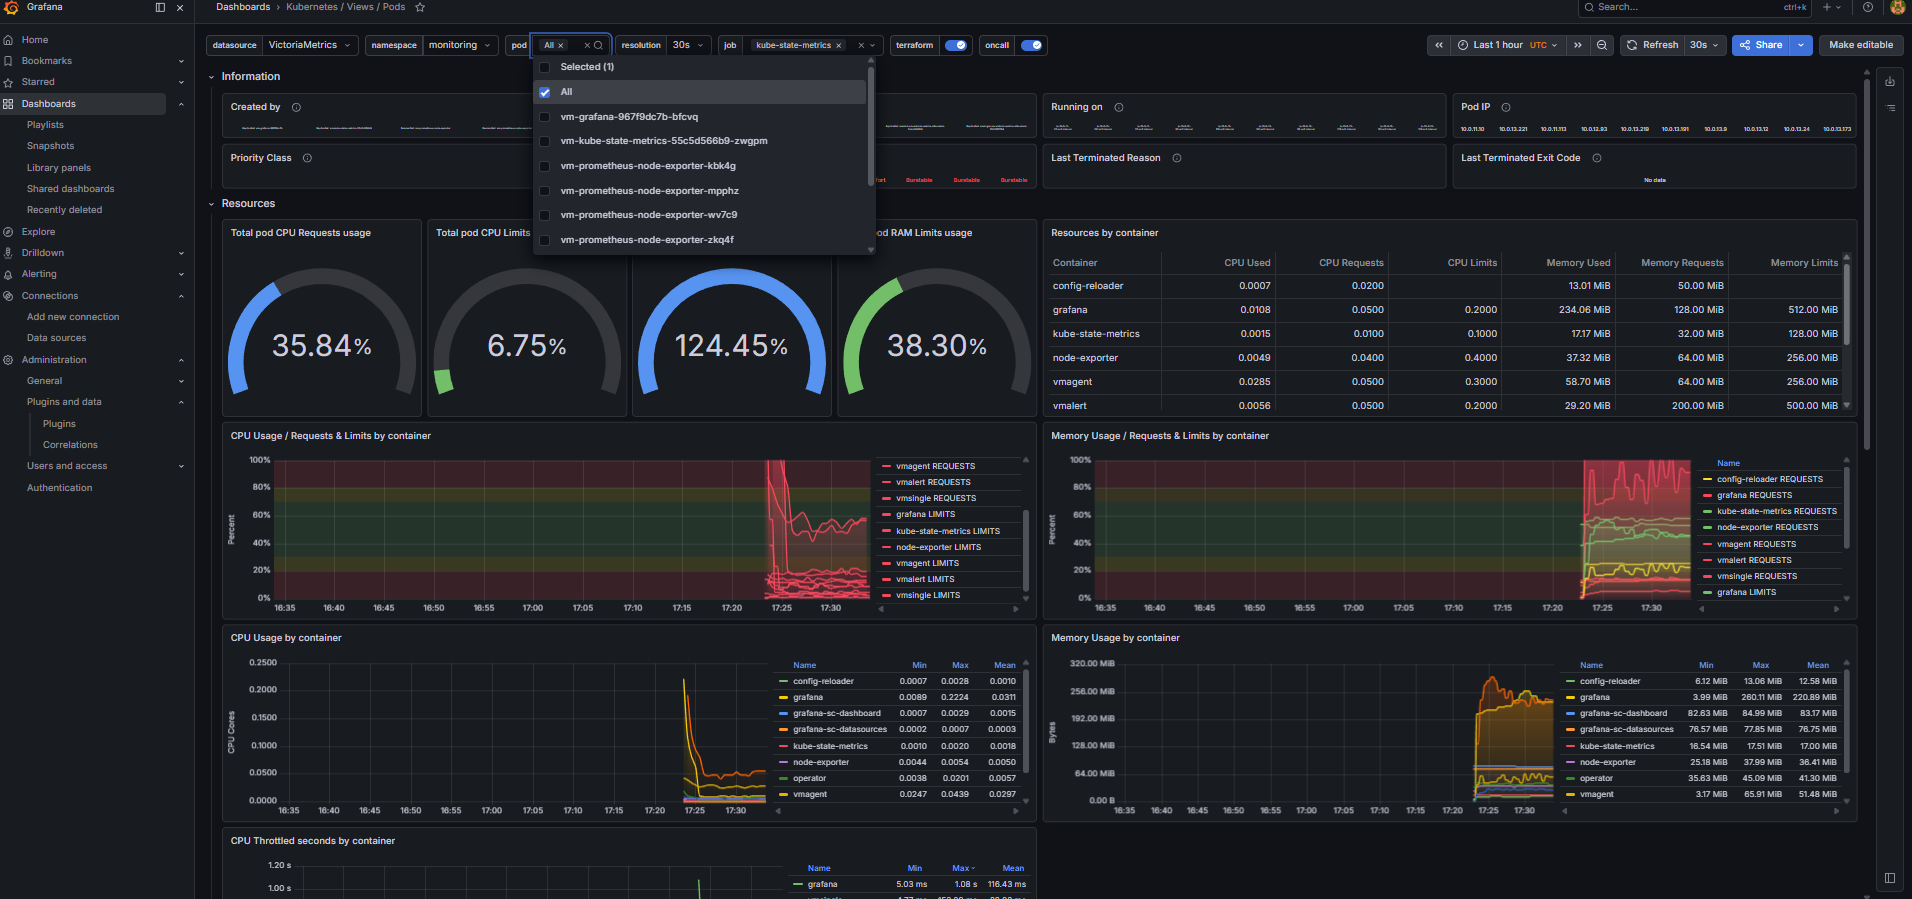The image size is (1912, 899).
Task: Click the dock panel icon at bottom right
Action: [x=1890, y=878]
